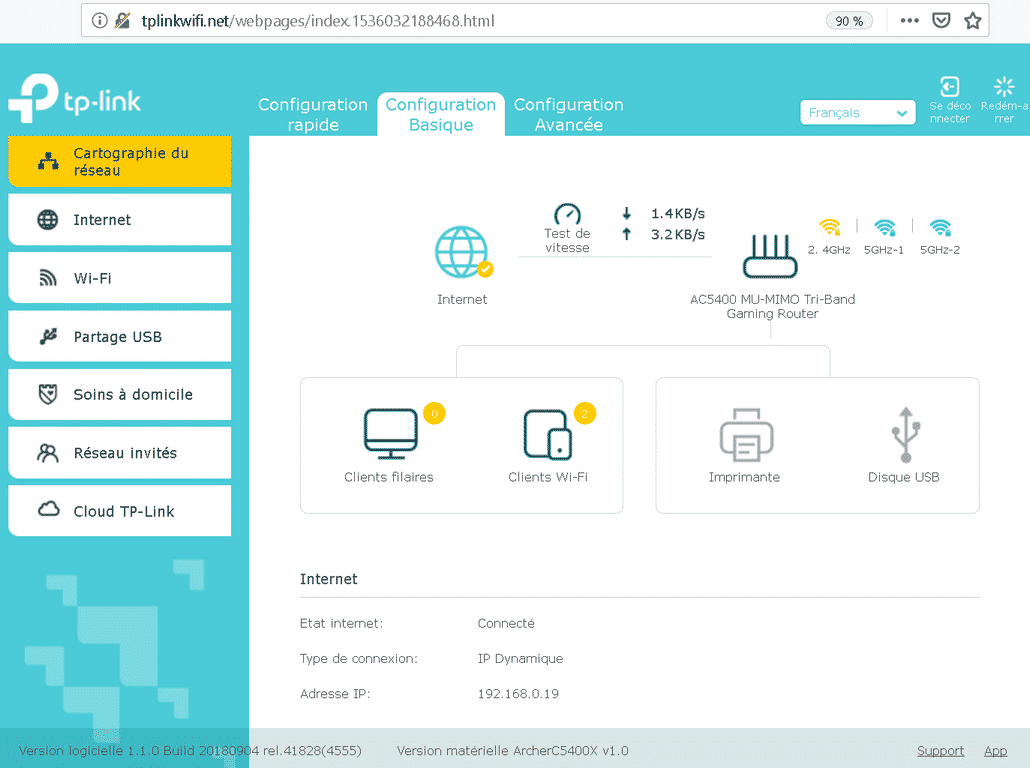Bookmark this page with the star icon
This screenshot has height=768, width=1030.
tap(973, 20)
